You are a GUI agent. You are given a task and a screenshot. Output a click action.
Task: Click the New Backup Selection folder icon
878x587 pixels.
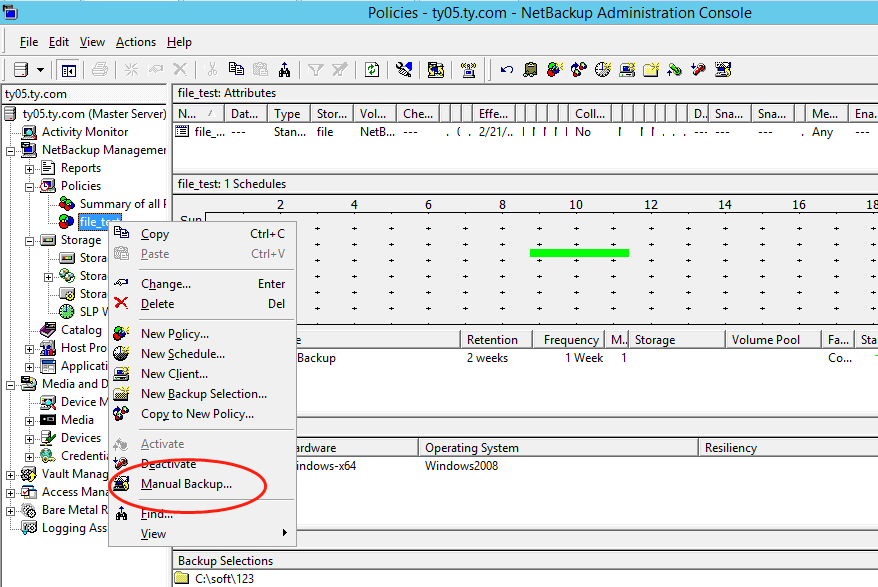pyautogui.click(x=651, y=69)
